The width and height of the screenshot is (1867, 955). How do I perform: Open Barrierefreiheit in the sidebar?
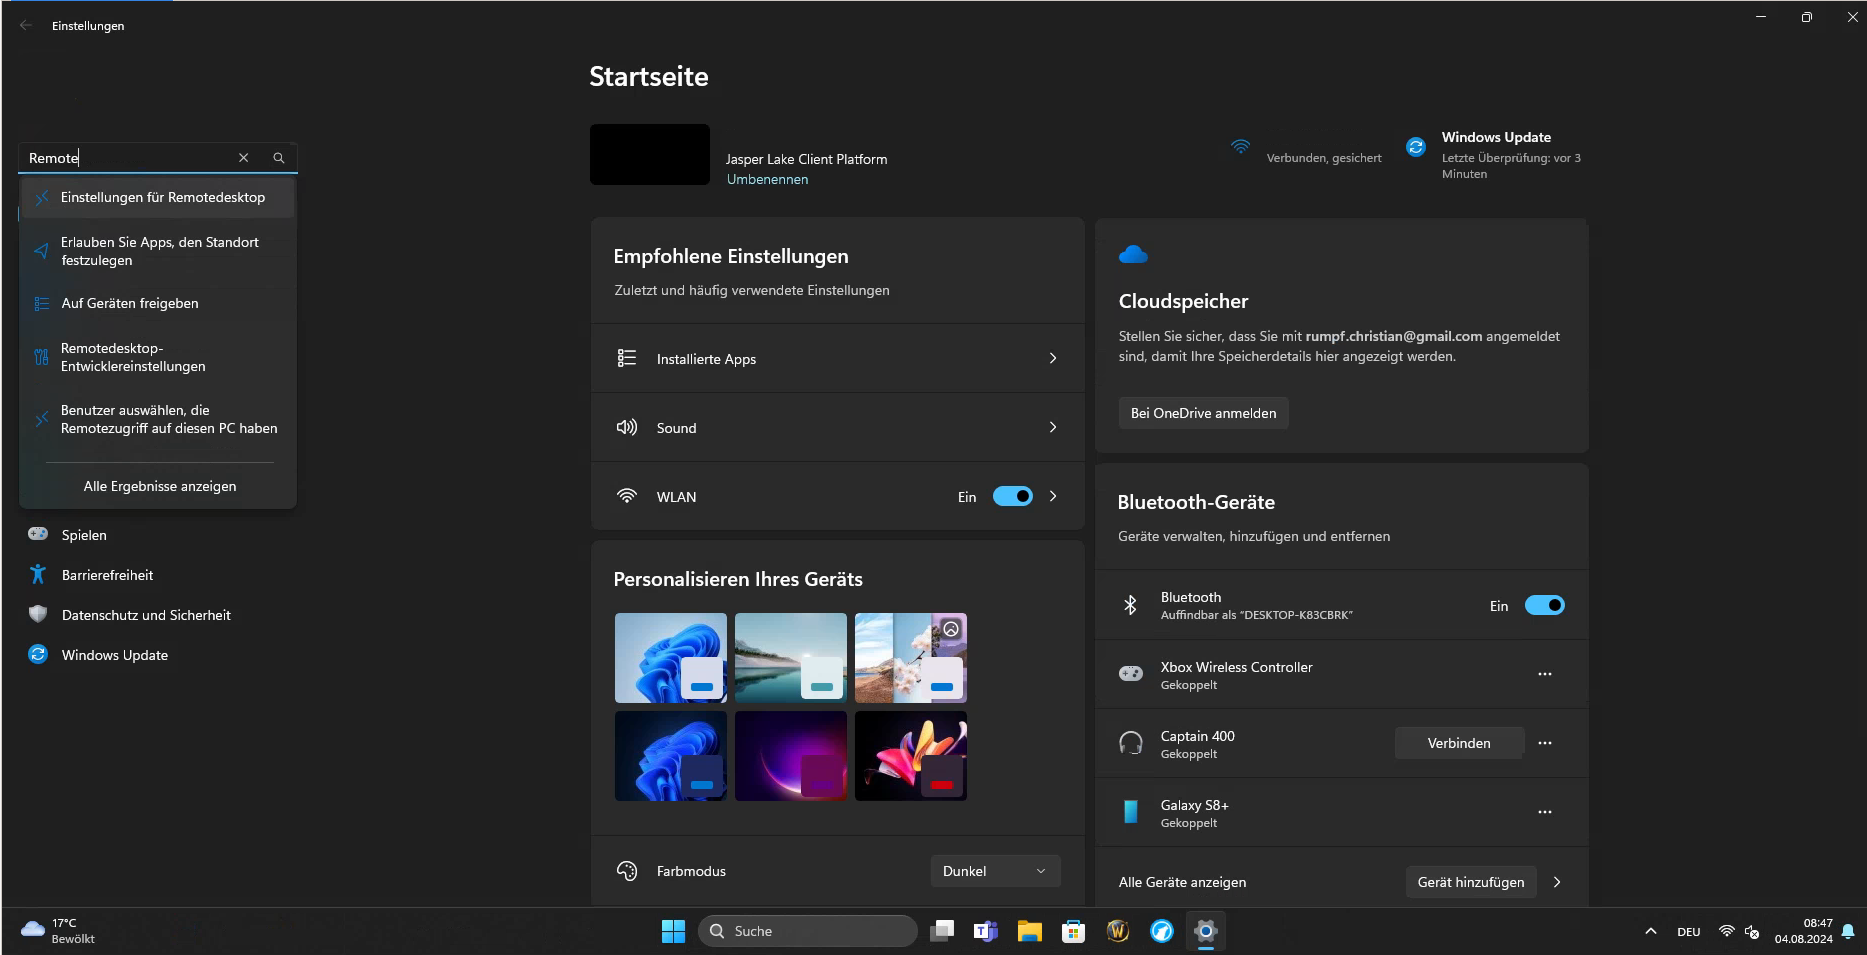[x=107, y=575]
